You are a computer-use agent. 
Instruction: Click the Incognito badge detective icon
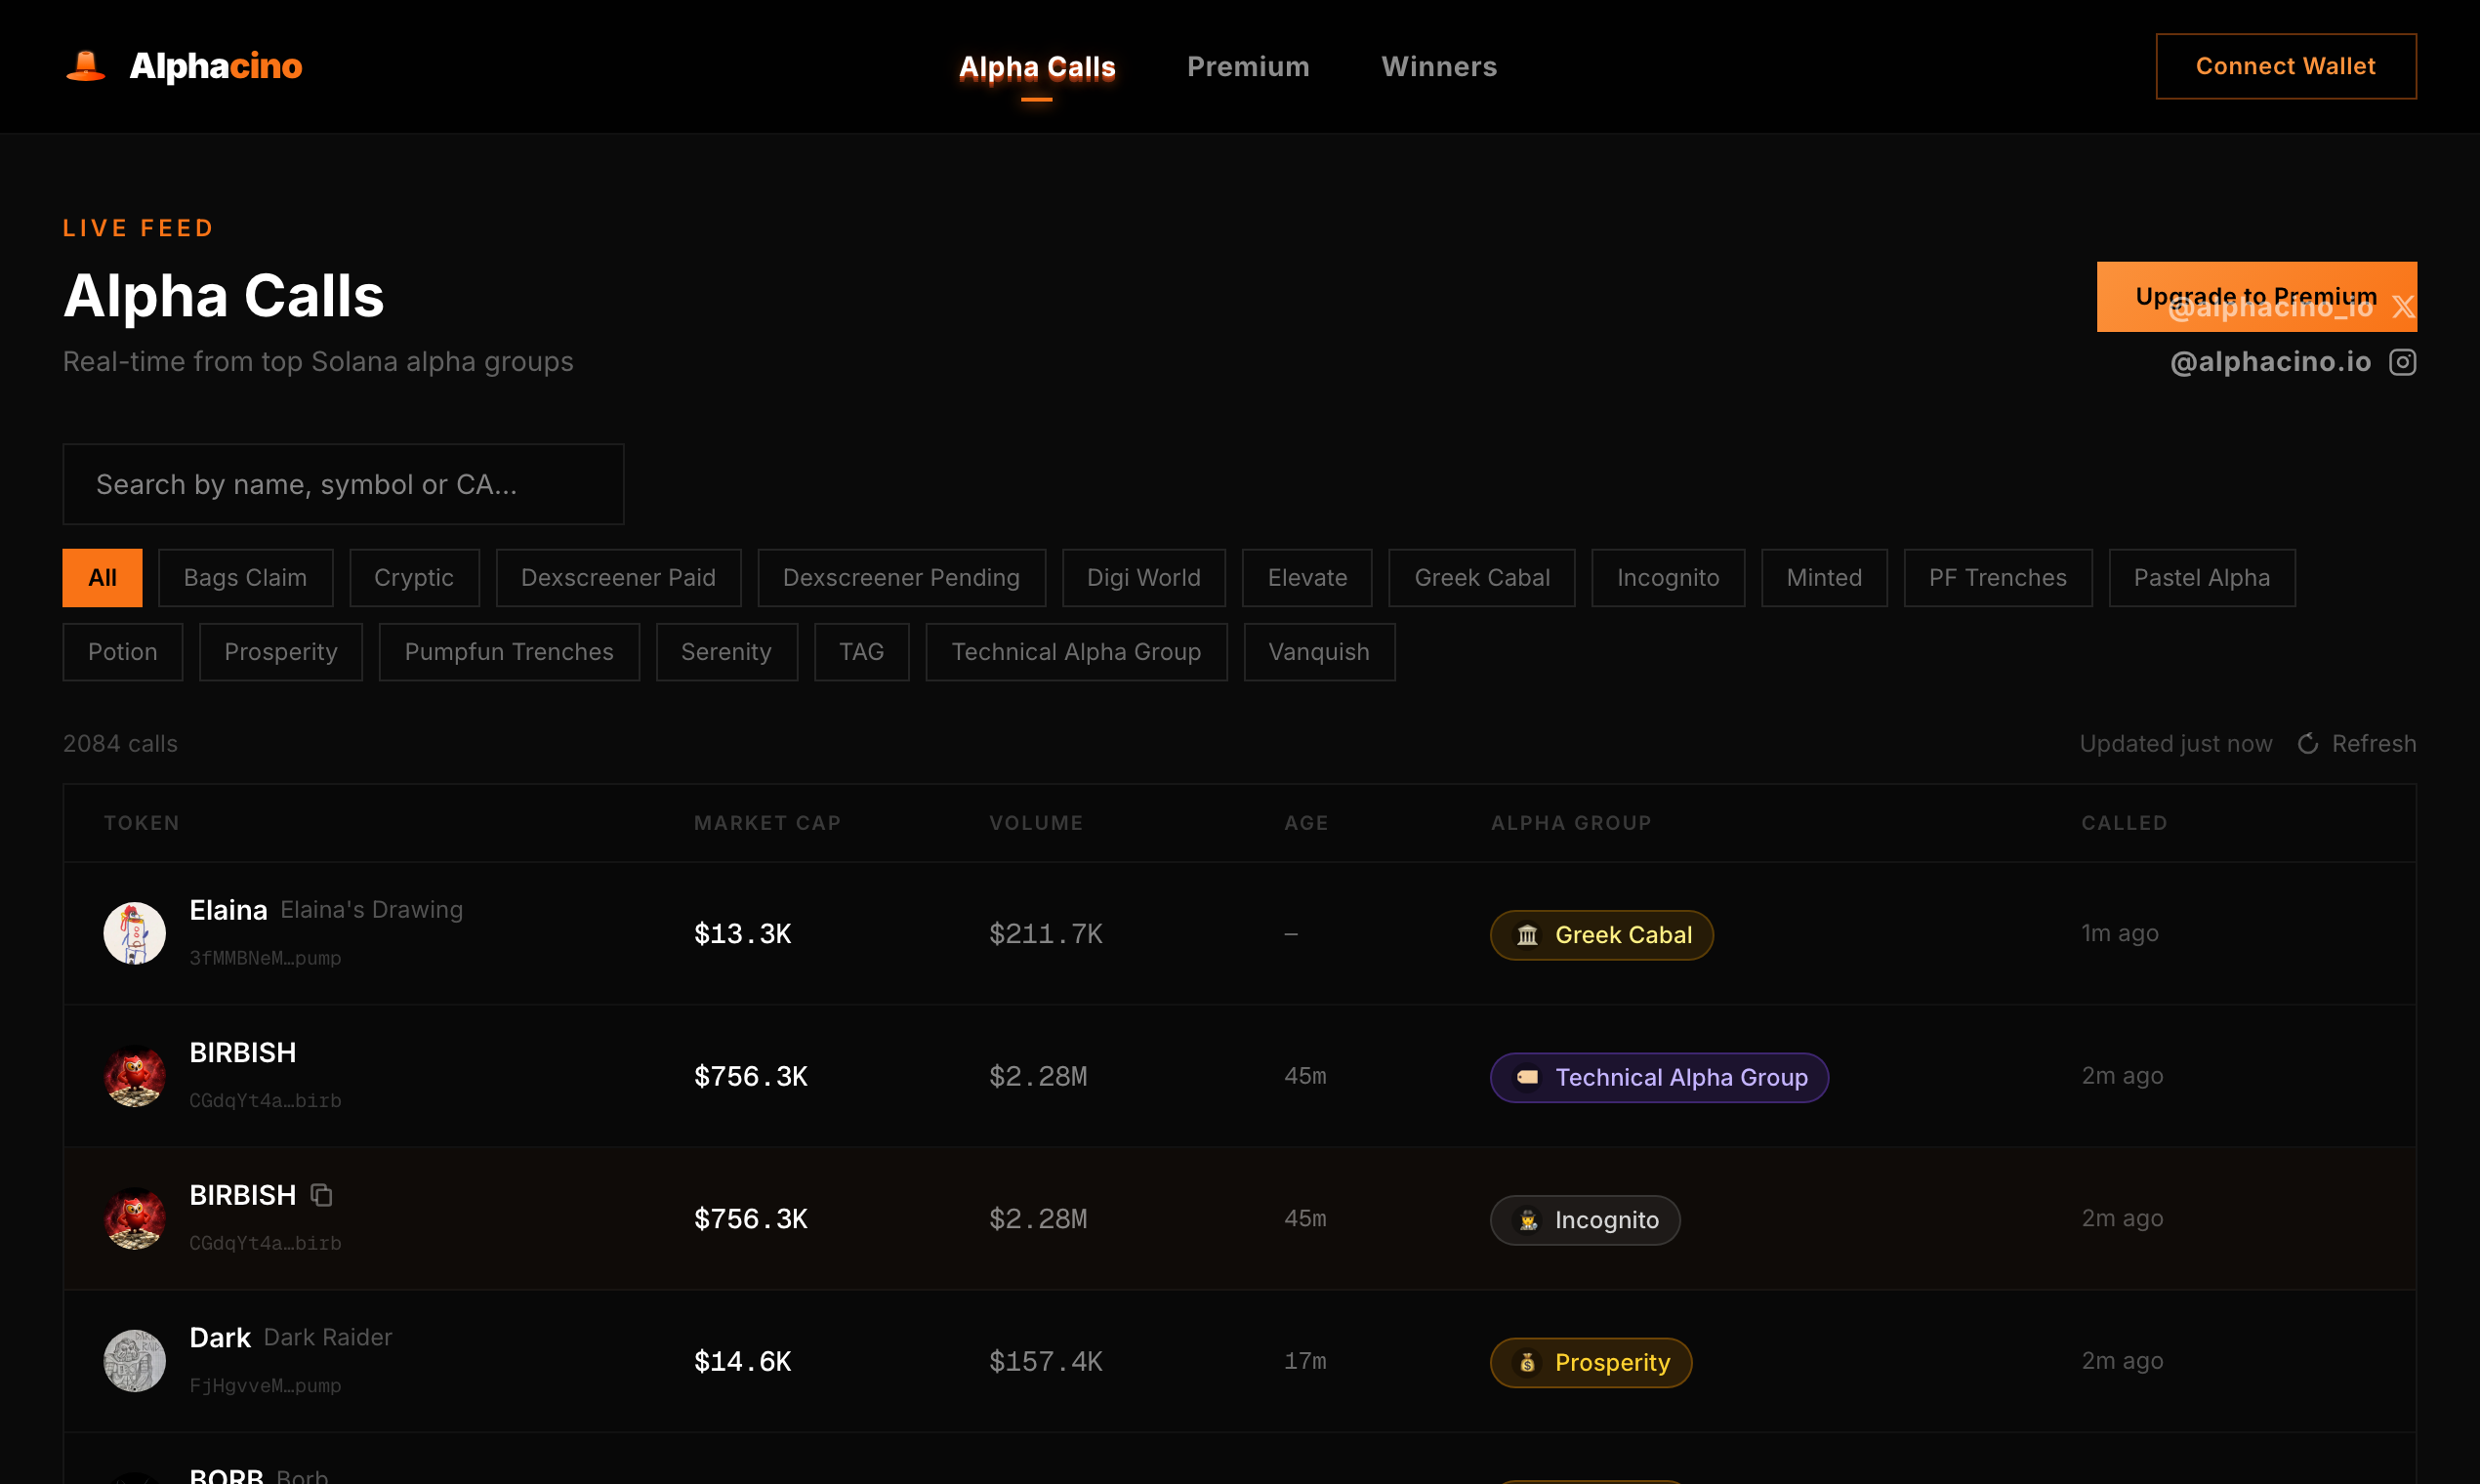coord(1527,1220)
